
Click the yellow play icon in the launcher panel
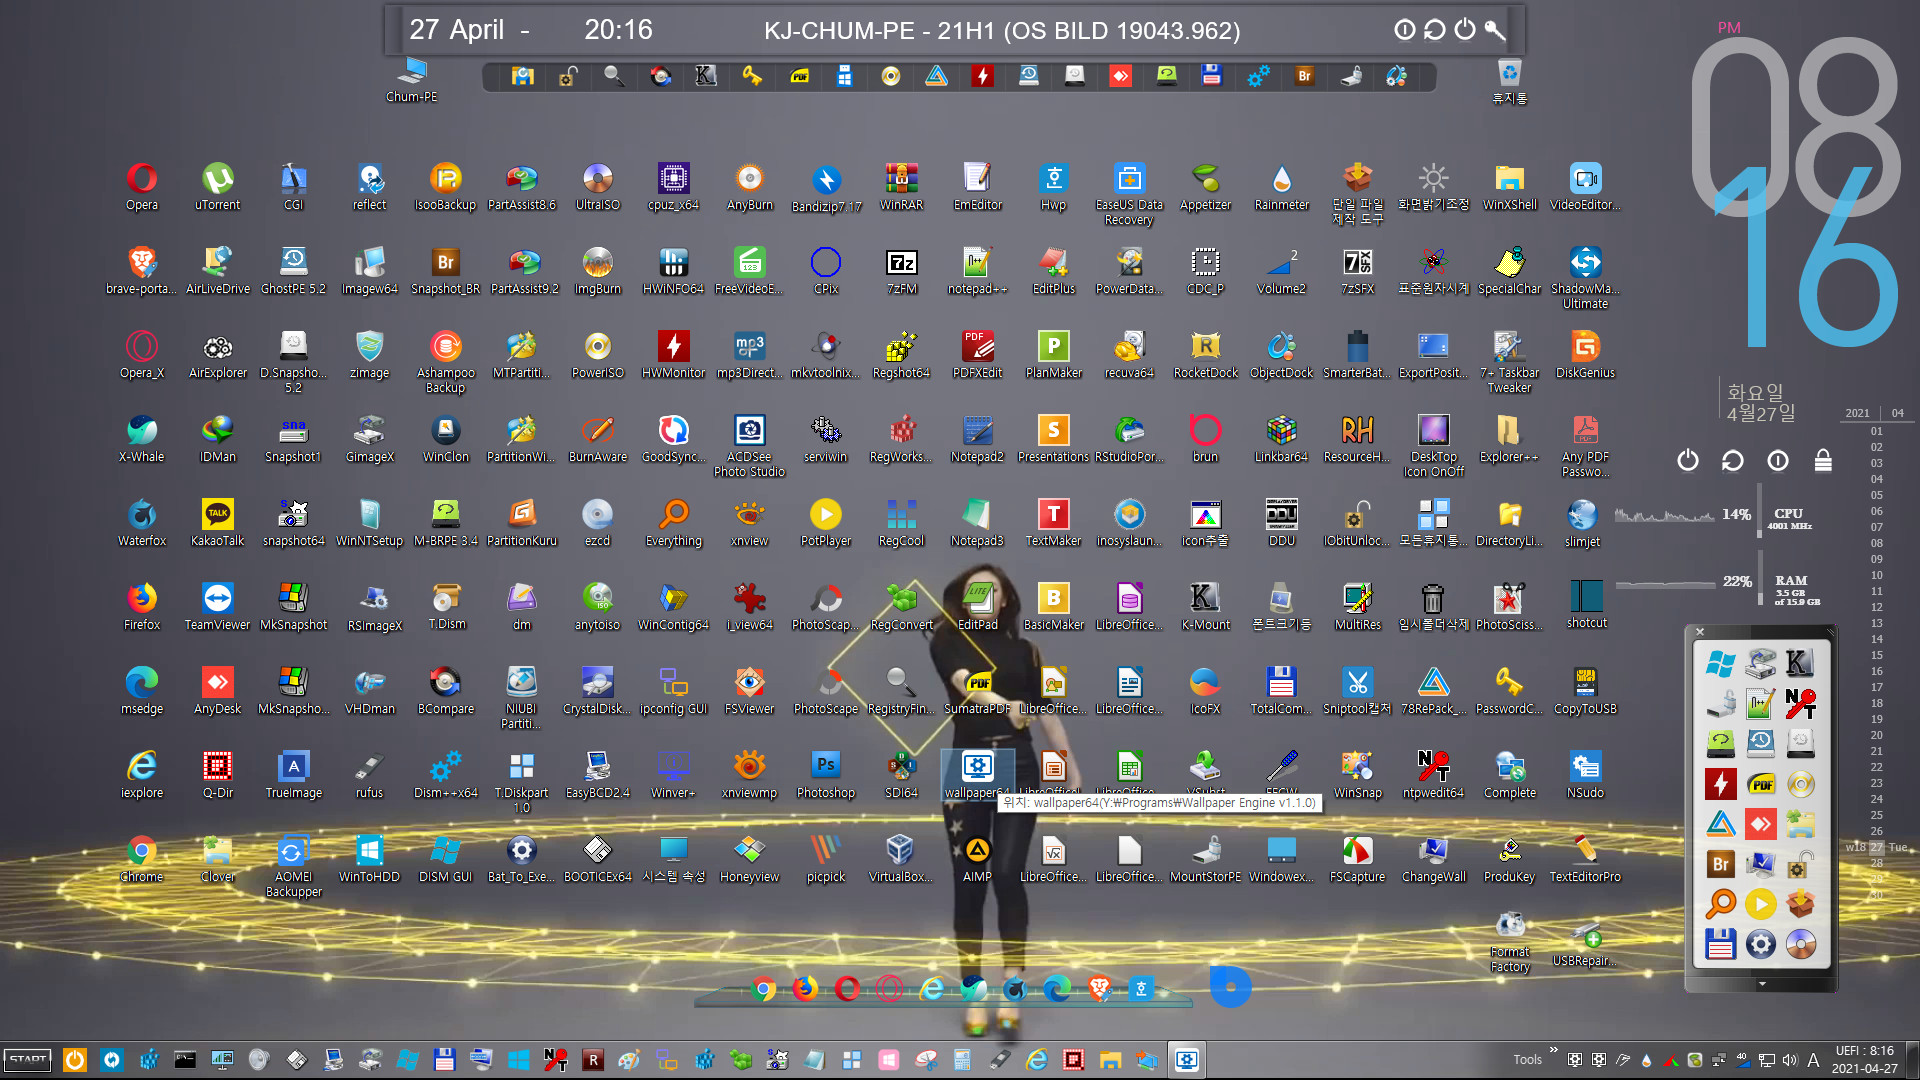[1760, 904]
